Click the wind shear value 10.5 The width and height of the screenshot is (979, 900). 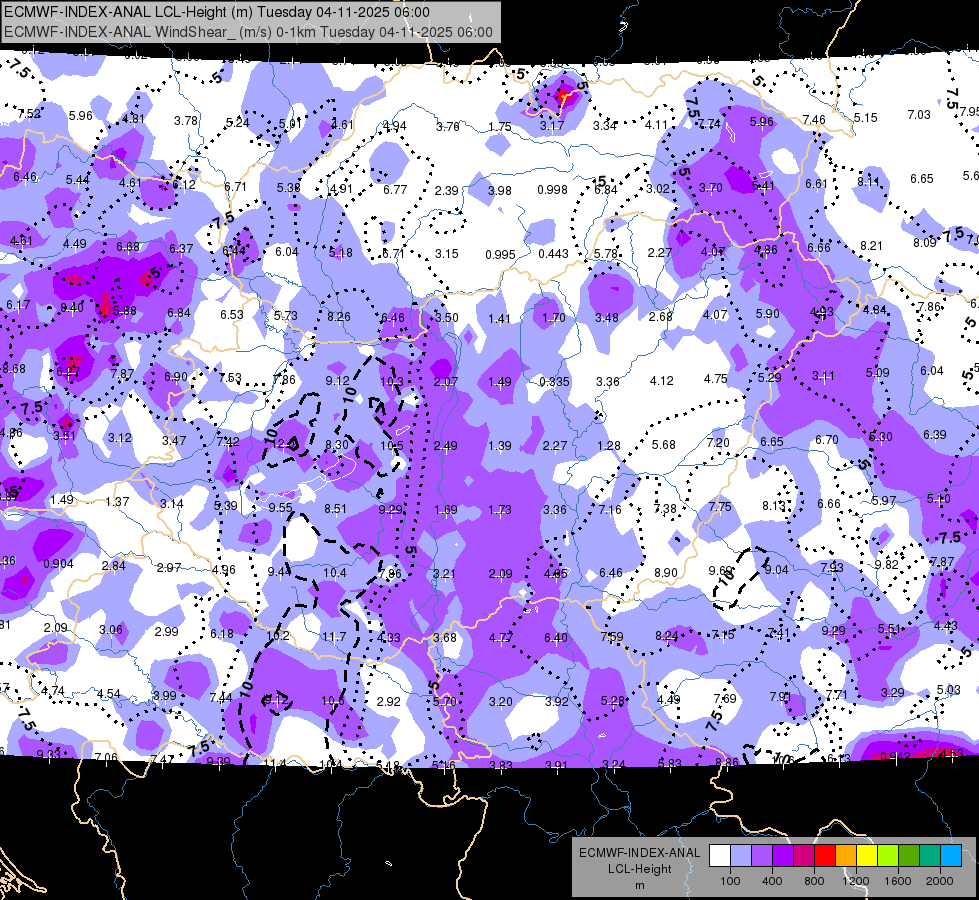click(x=392, y=445)
